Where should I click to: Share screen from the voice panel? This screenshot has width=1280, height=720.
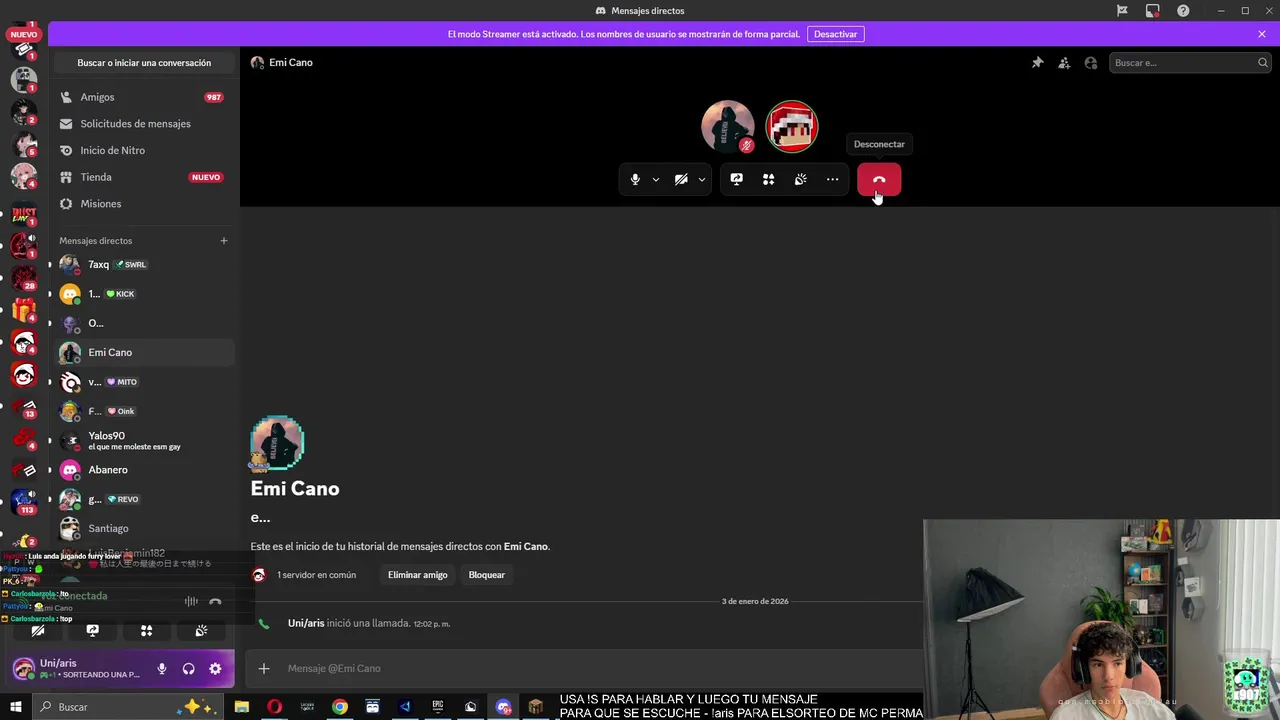[92, 631]
